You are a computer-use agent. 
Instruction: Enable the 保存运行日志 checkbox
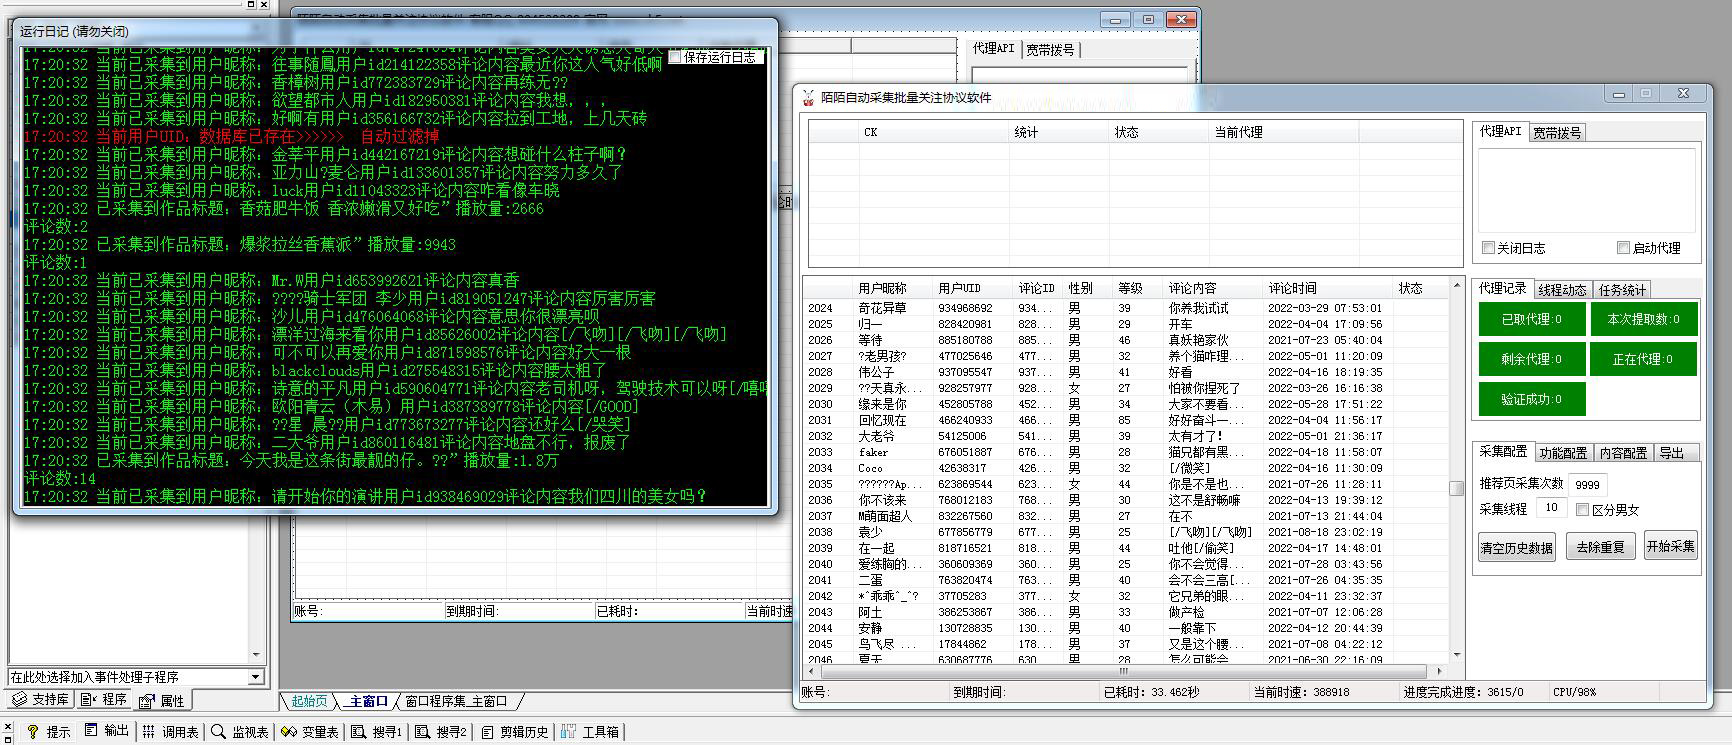(675, 57)
